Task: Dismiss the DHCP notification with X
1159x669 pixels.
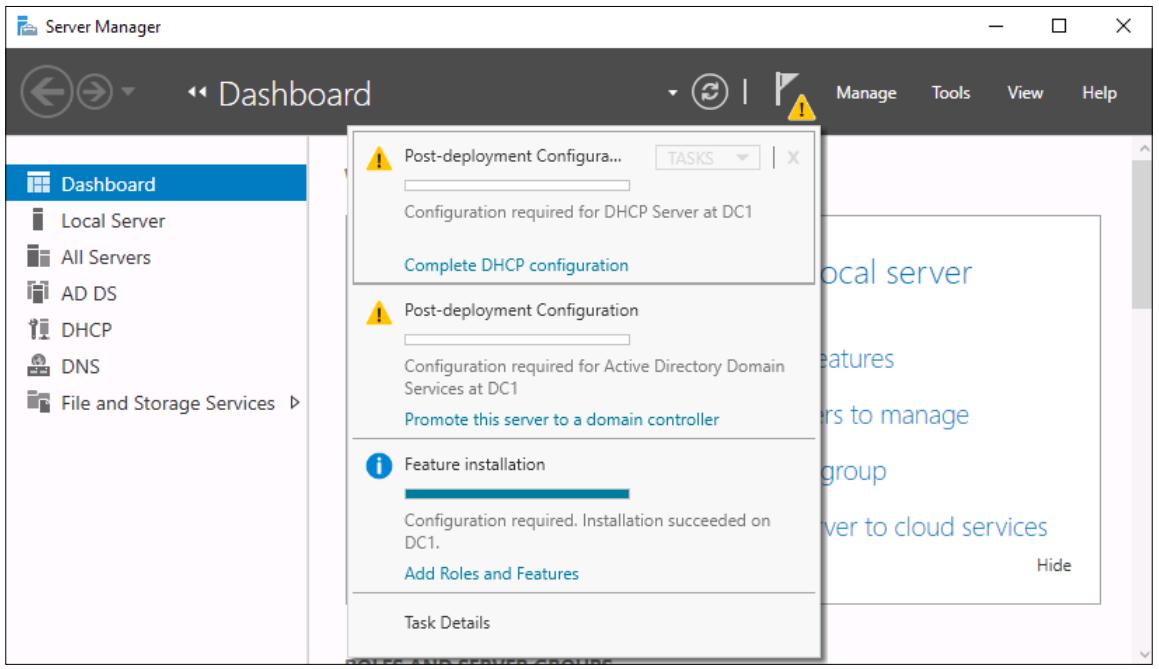Action: click(x=793, y=157)
